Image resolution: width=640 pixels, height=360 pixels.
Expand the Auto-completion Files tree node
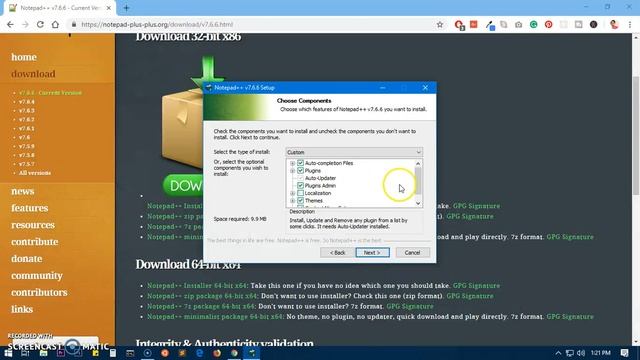pyautogui.click(x=292, y=163)
